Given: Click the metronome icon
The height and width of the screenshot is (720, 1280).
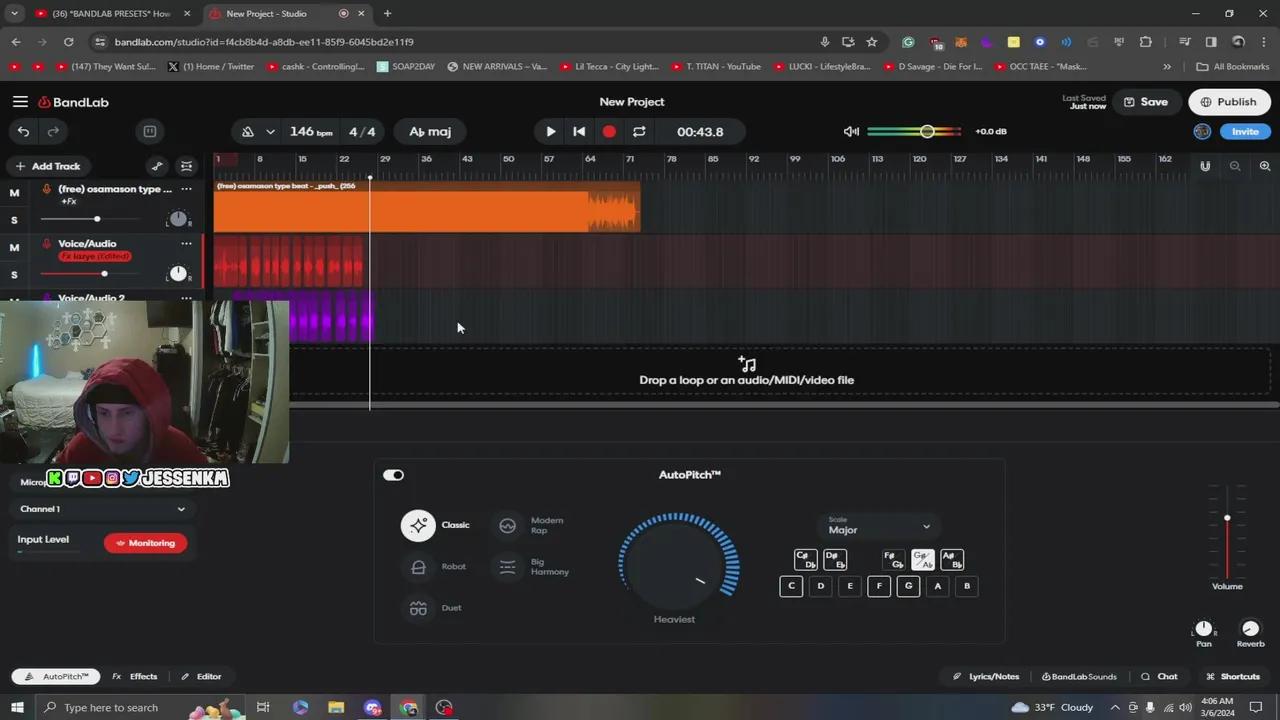Looking at the screenshot, I should tap(248, 132).
